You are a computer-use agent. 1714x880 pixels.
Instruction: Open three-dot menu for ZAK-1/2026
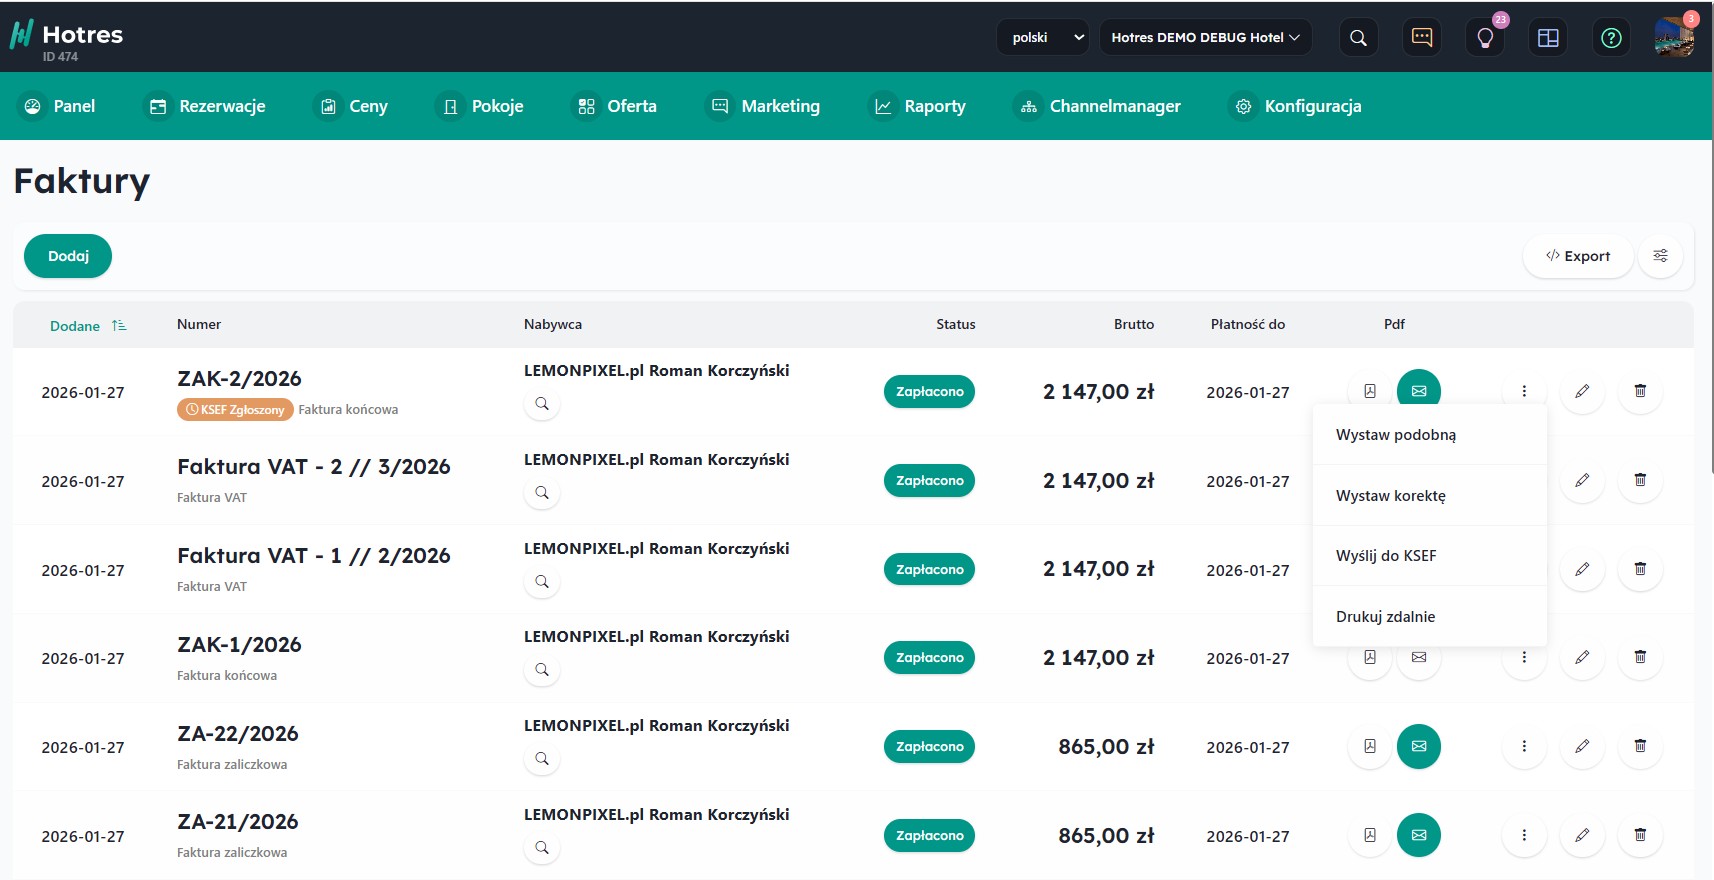1524,658
